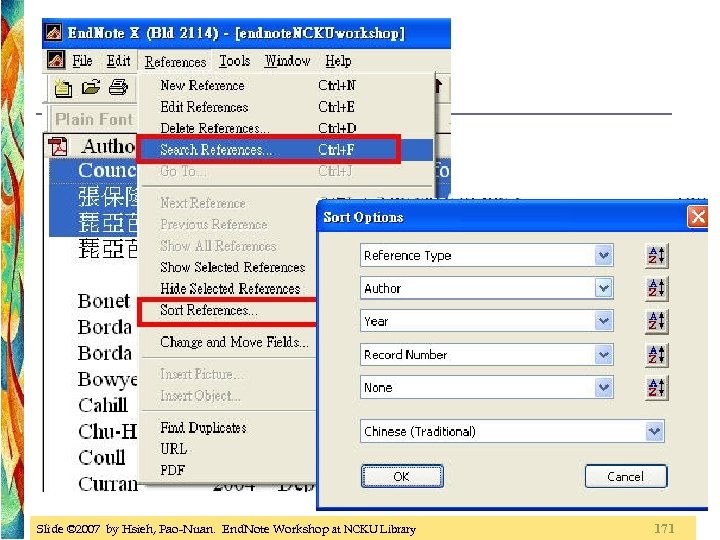This screenshot has width=720, height=540.
Task: Click the Open folder toolbar icon
Action: [91, 87]
